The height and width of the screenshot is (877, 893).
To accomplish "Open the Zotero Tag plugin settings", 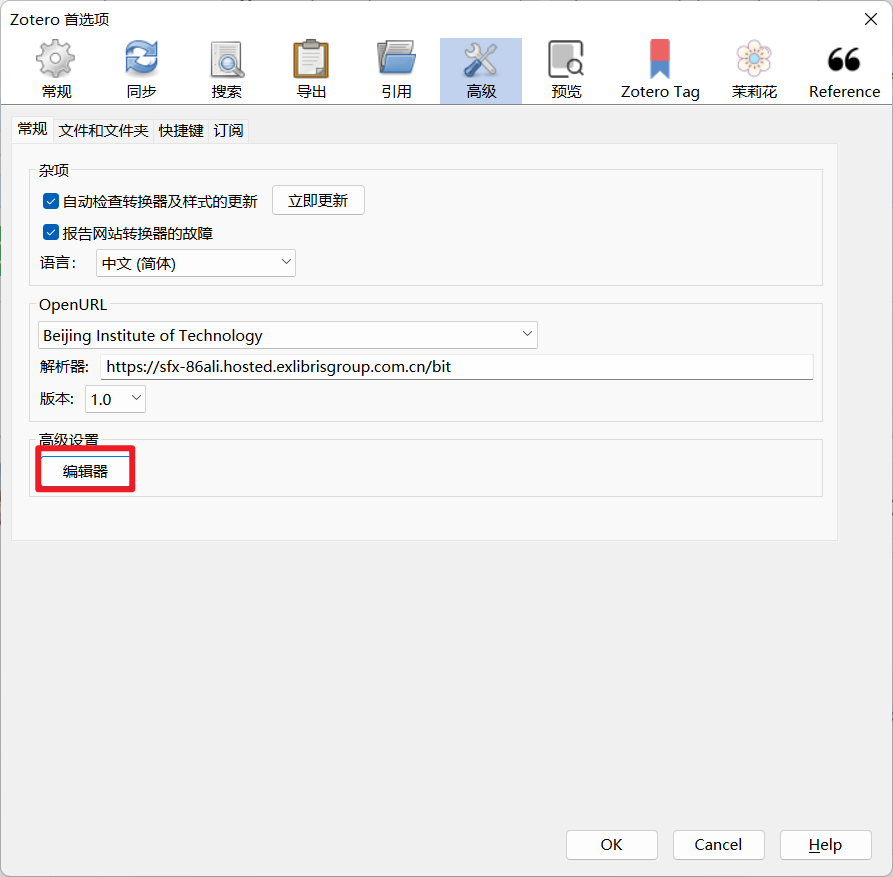I will [659, 67].
